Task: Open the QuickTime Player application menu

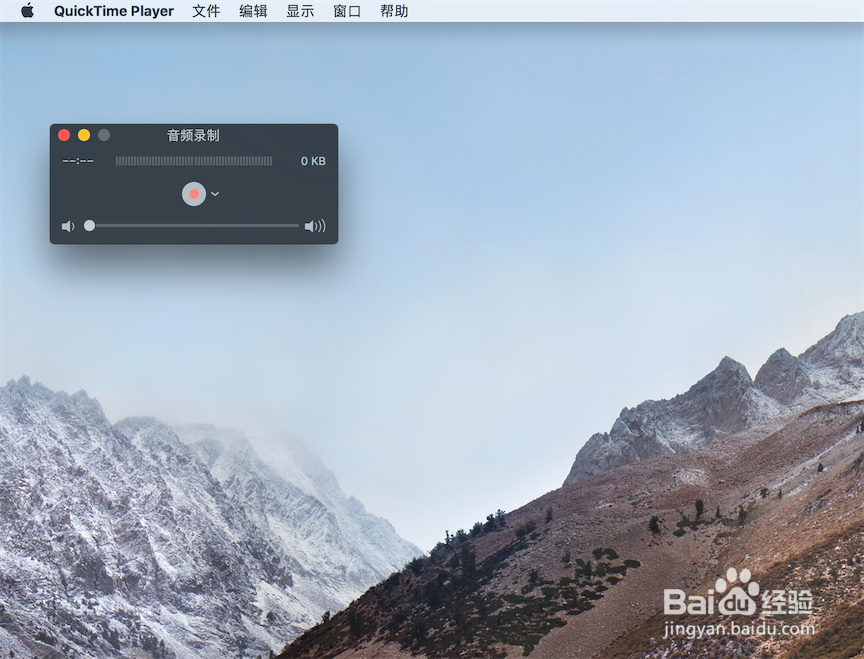Action: 113,12
